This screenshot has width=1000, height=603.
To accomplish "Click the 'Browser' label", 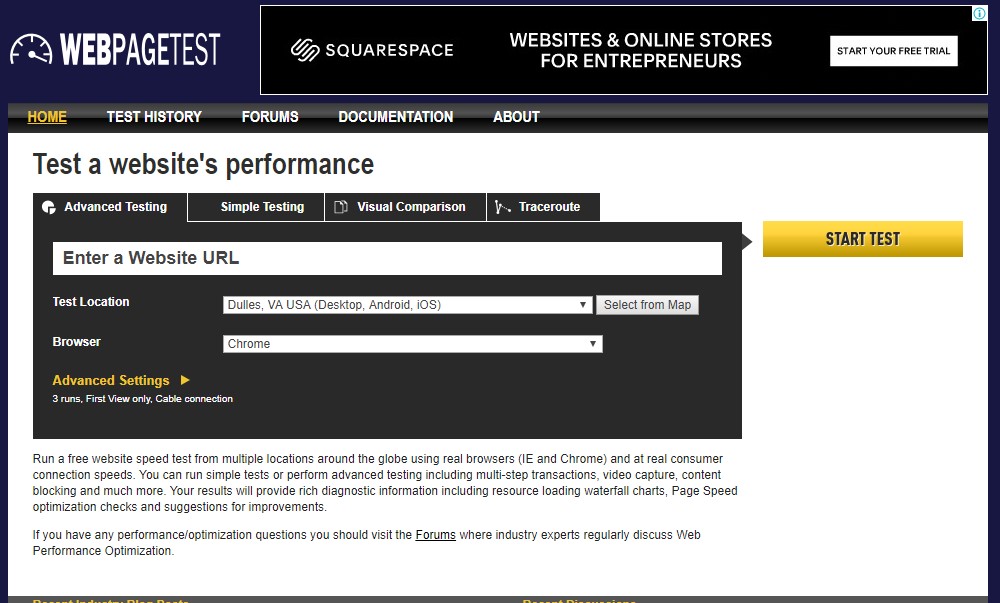I will click(77, 342).
